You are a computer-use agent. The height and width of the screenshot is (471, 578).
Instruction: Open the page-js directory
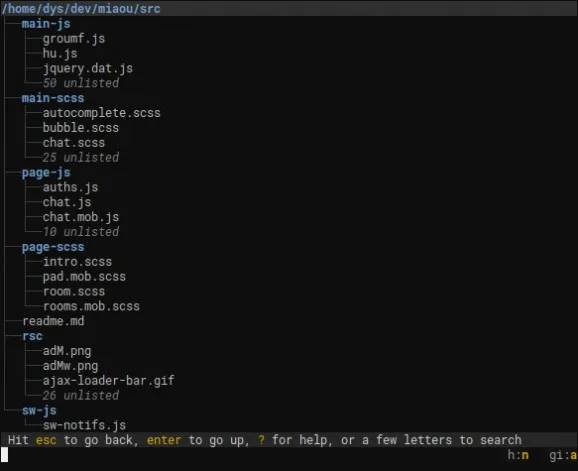coord(46,172)
